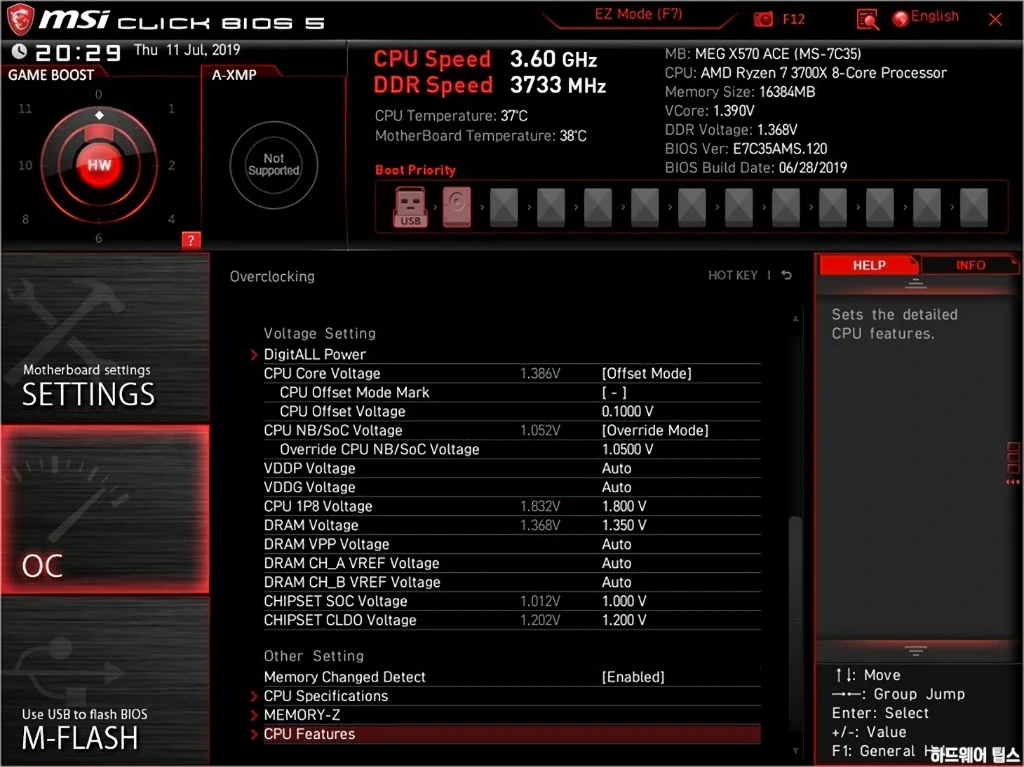The height and width of the screenshot is (767, 1024).
Task: Select DRAM VPP Voltage Auto value
Action: [616, 544]
